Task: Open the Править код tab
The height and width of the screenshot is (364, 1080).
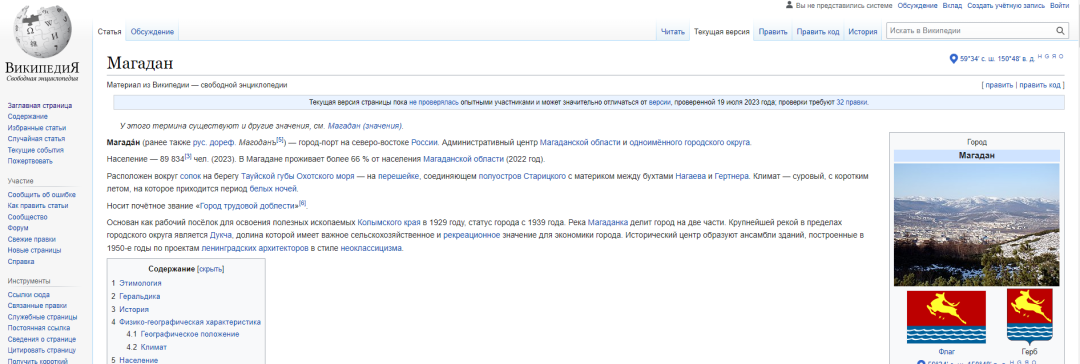Action: point(818,32)
